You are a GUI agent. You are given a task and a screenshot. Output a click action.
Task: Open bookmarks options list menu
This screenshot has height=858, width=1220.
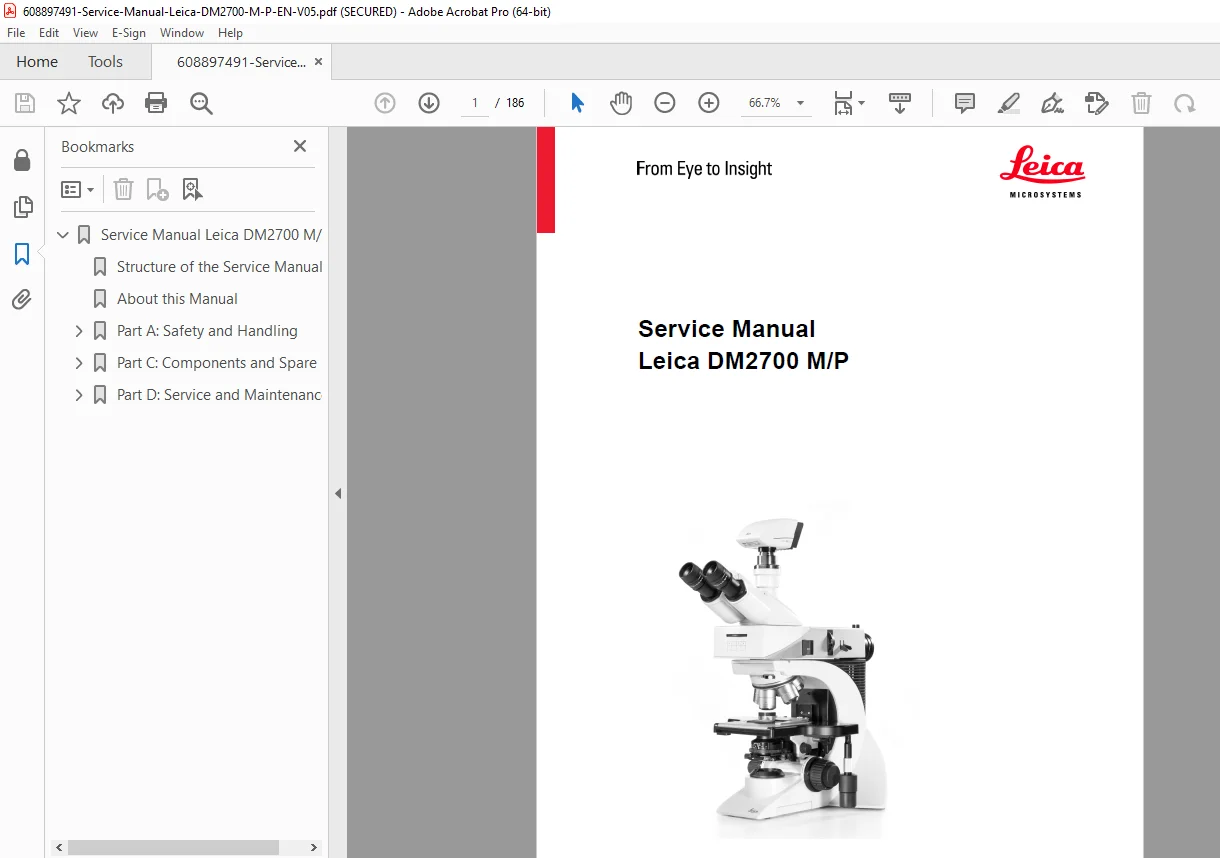tap(77, 189)
